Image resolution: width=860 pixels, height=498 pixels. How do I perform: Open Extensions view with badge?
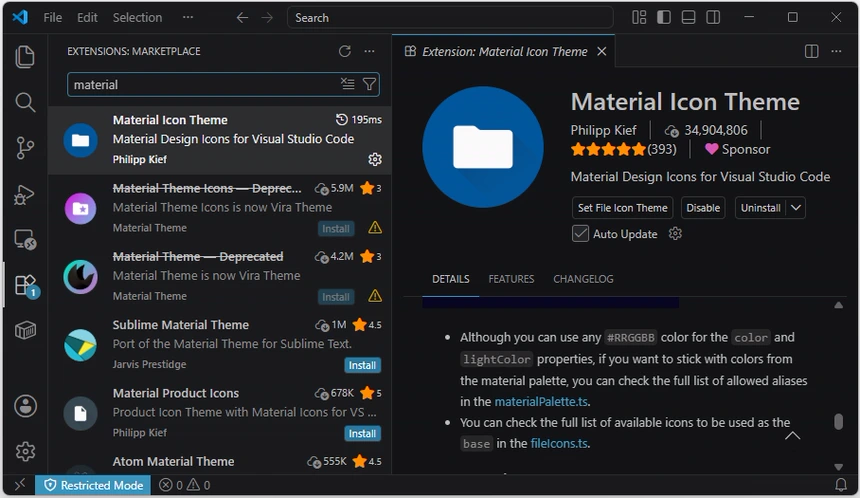tap(25, 285)
